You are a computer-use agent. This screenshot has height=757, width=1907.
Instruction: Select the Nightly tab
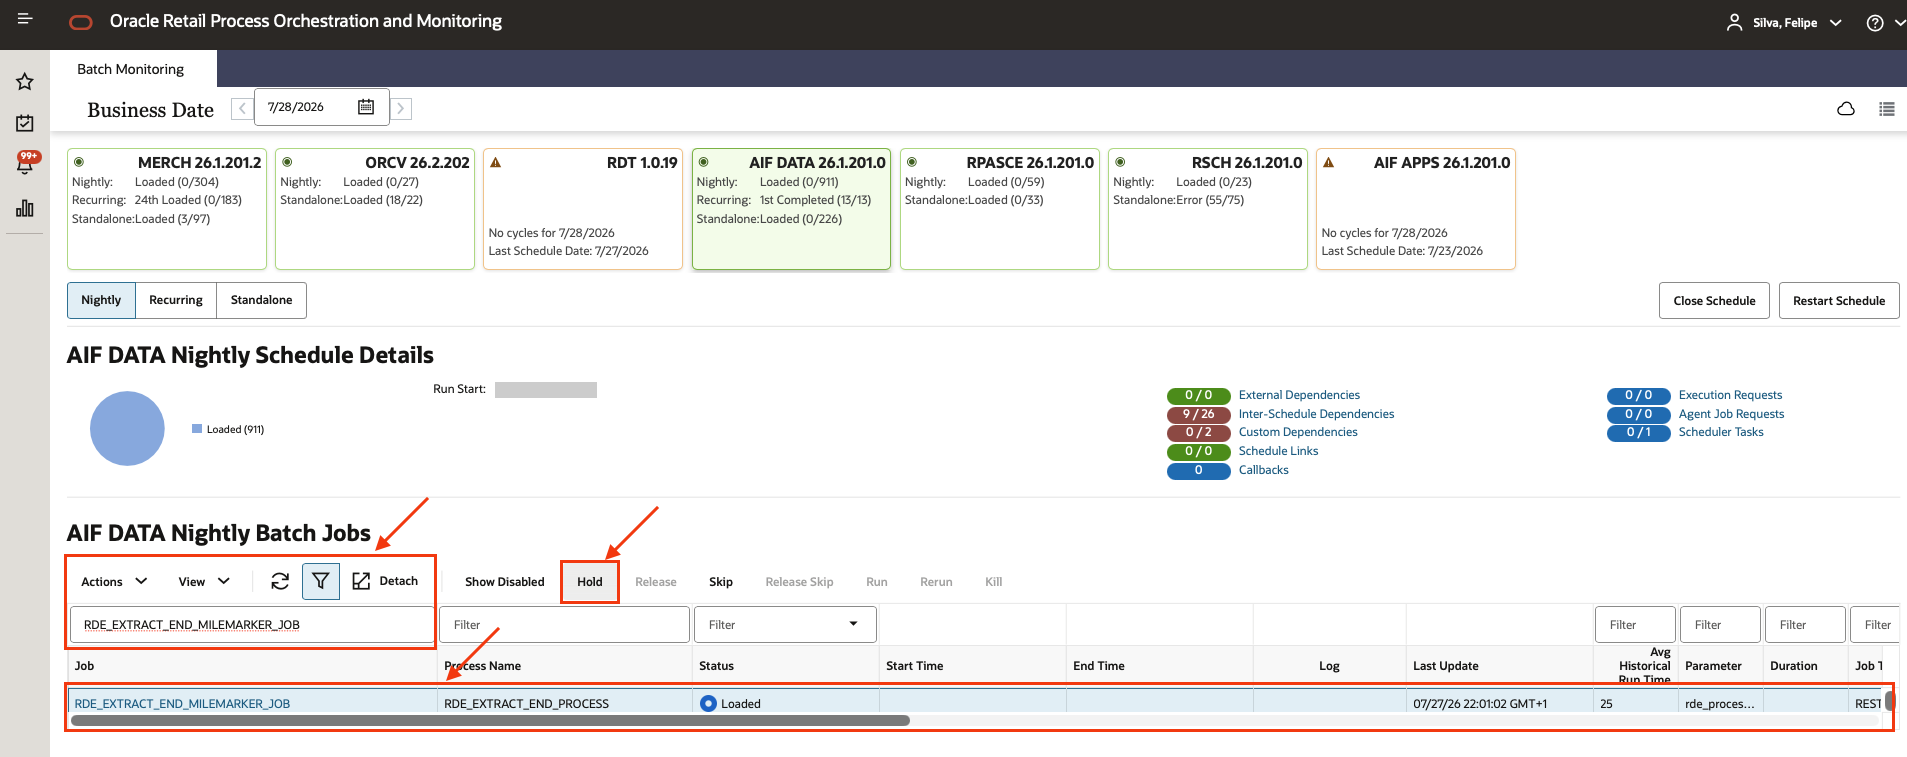click(101, 300)
